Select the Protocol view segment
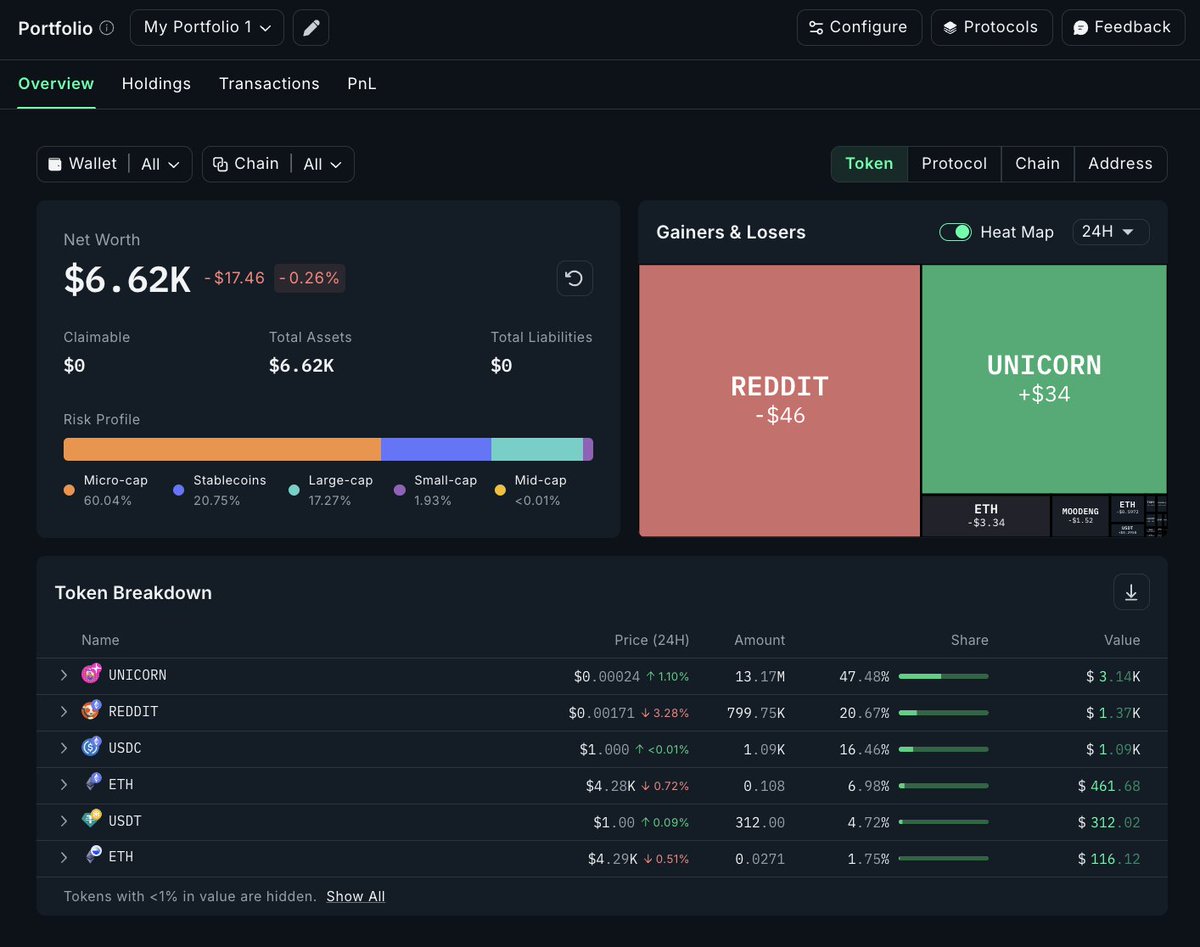The width and height of the screenshot is (1200, 947). pos(954,164)
